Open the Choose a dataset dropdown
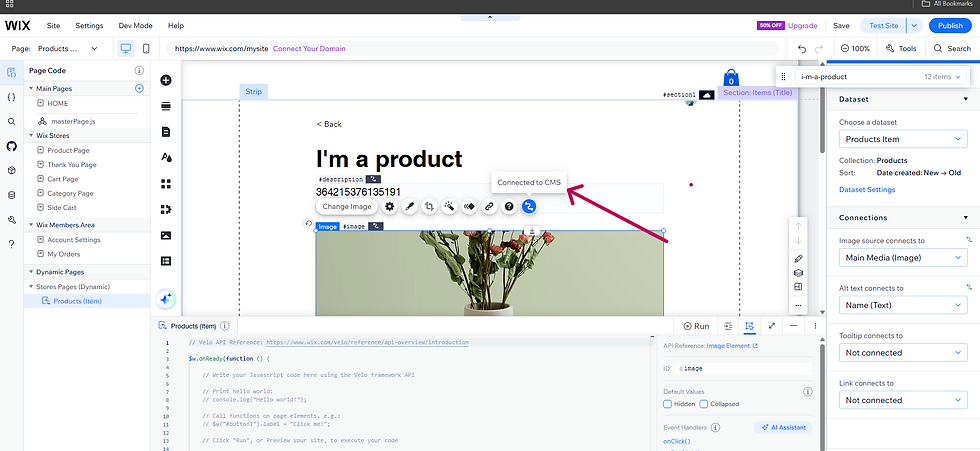 pos(903,139)
